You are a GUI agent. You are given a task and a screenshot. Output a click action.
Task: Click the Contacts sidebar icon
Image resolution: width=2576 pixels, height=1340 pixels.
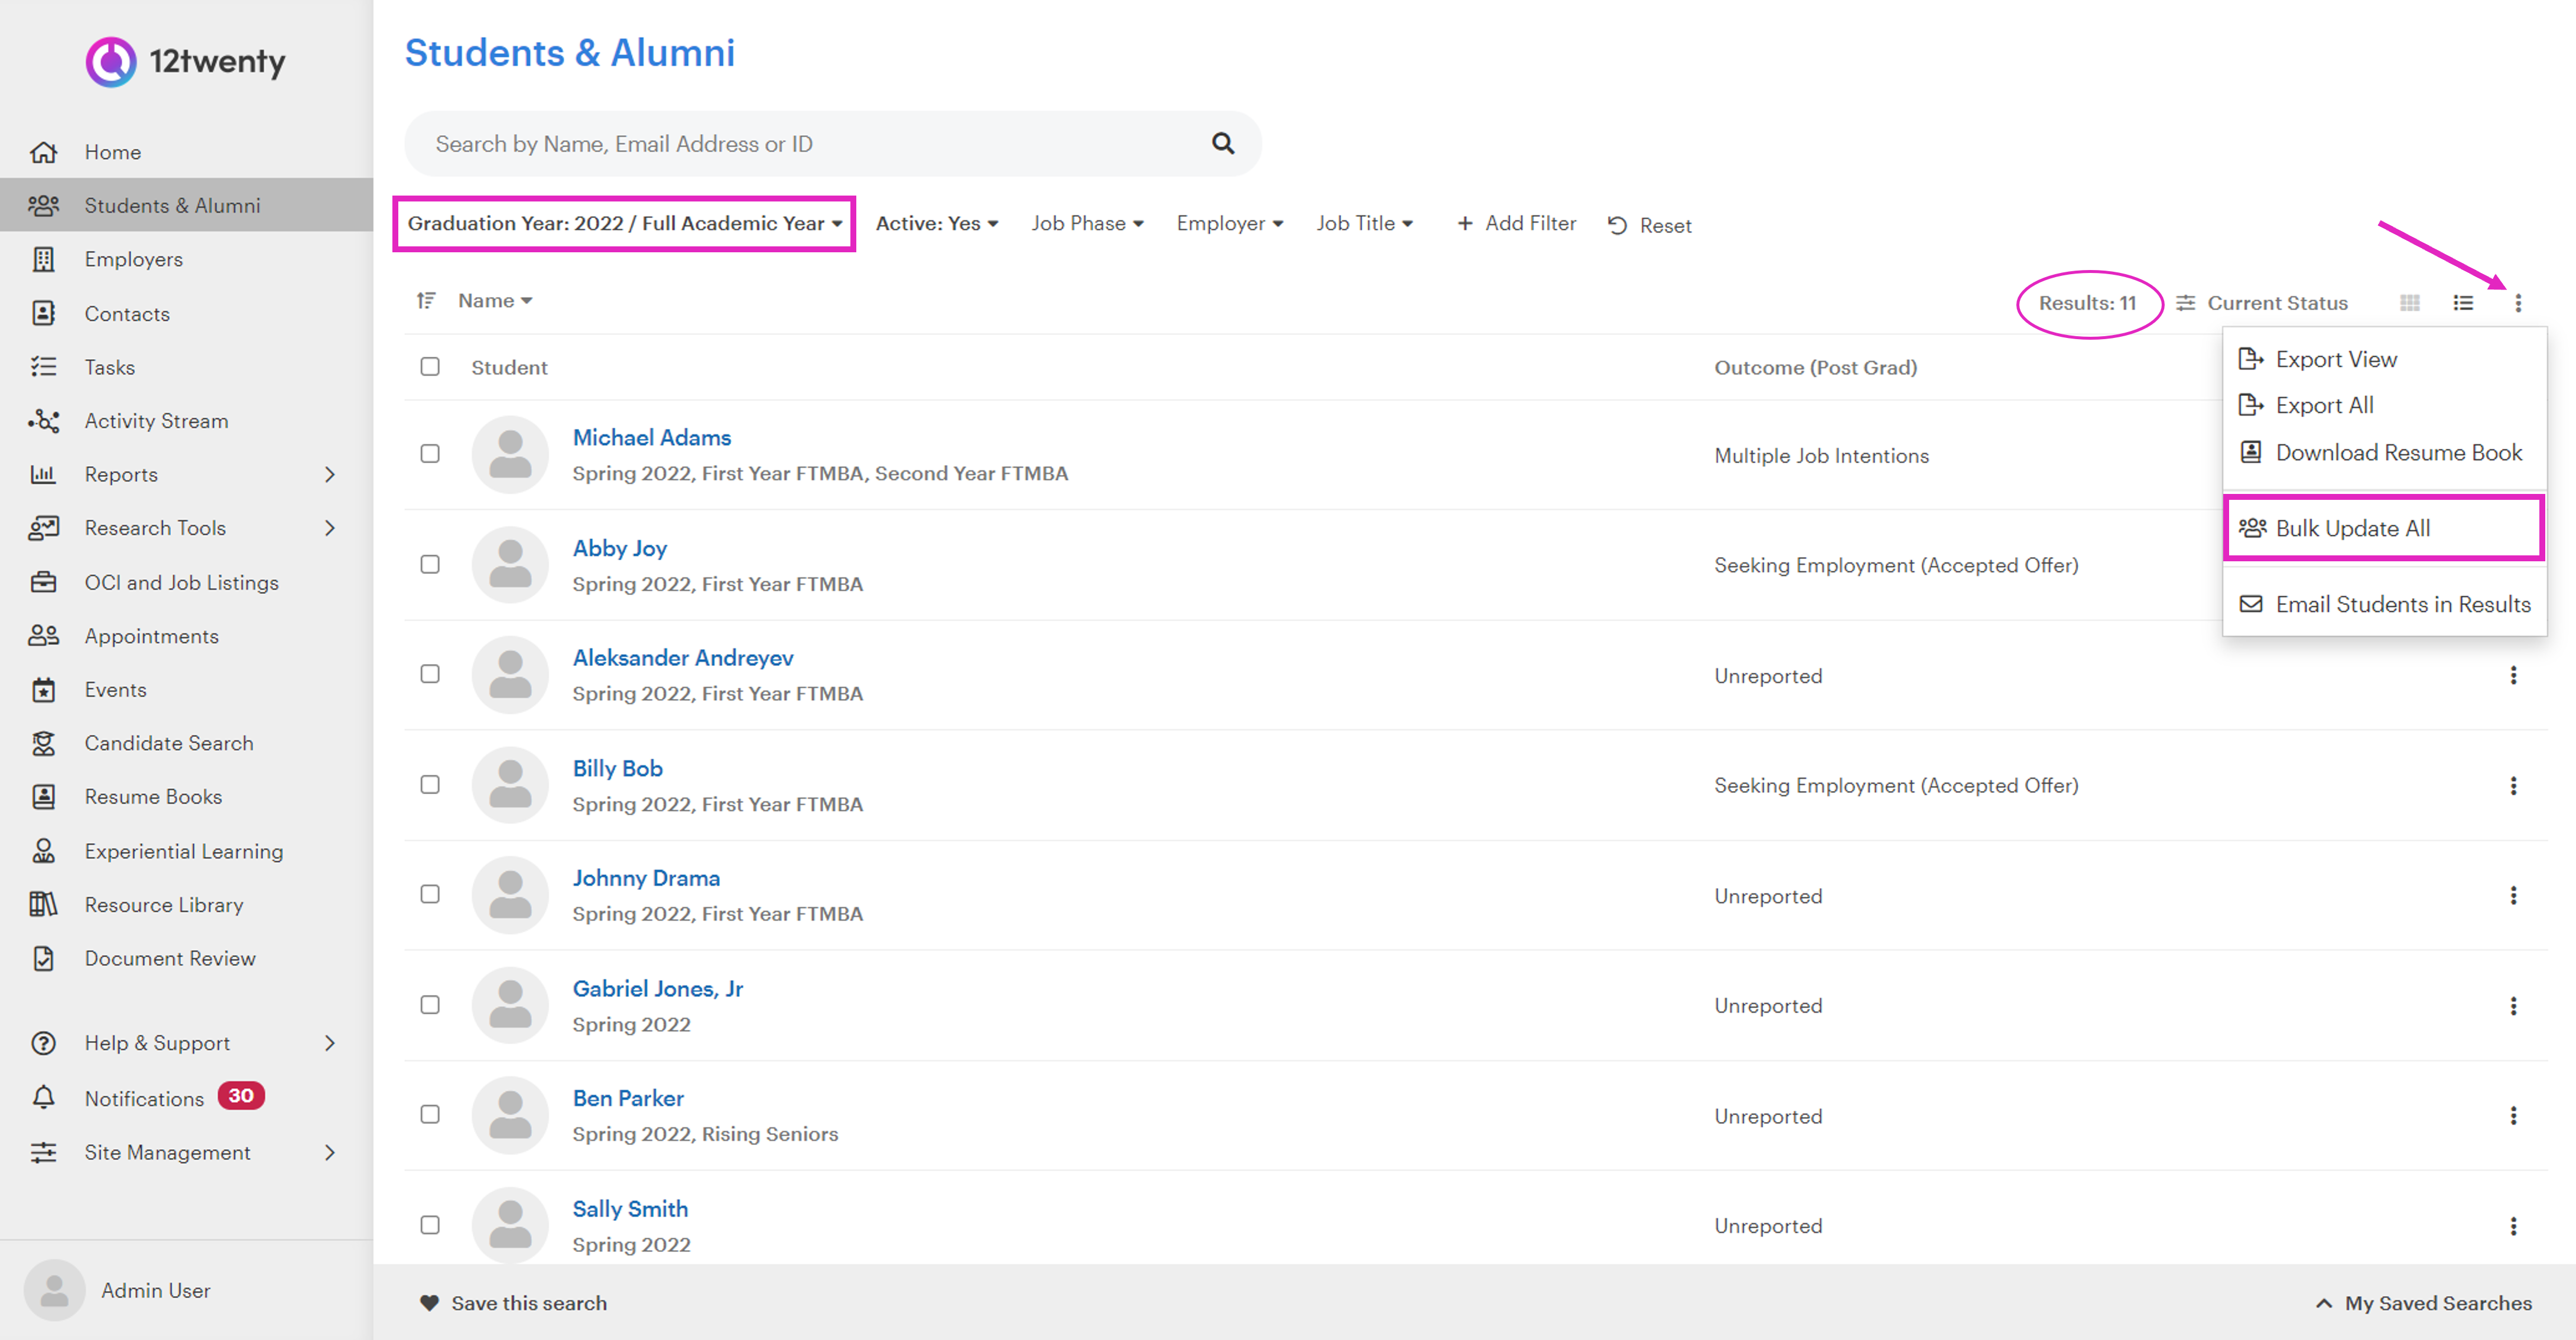(x=43, y=314)
